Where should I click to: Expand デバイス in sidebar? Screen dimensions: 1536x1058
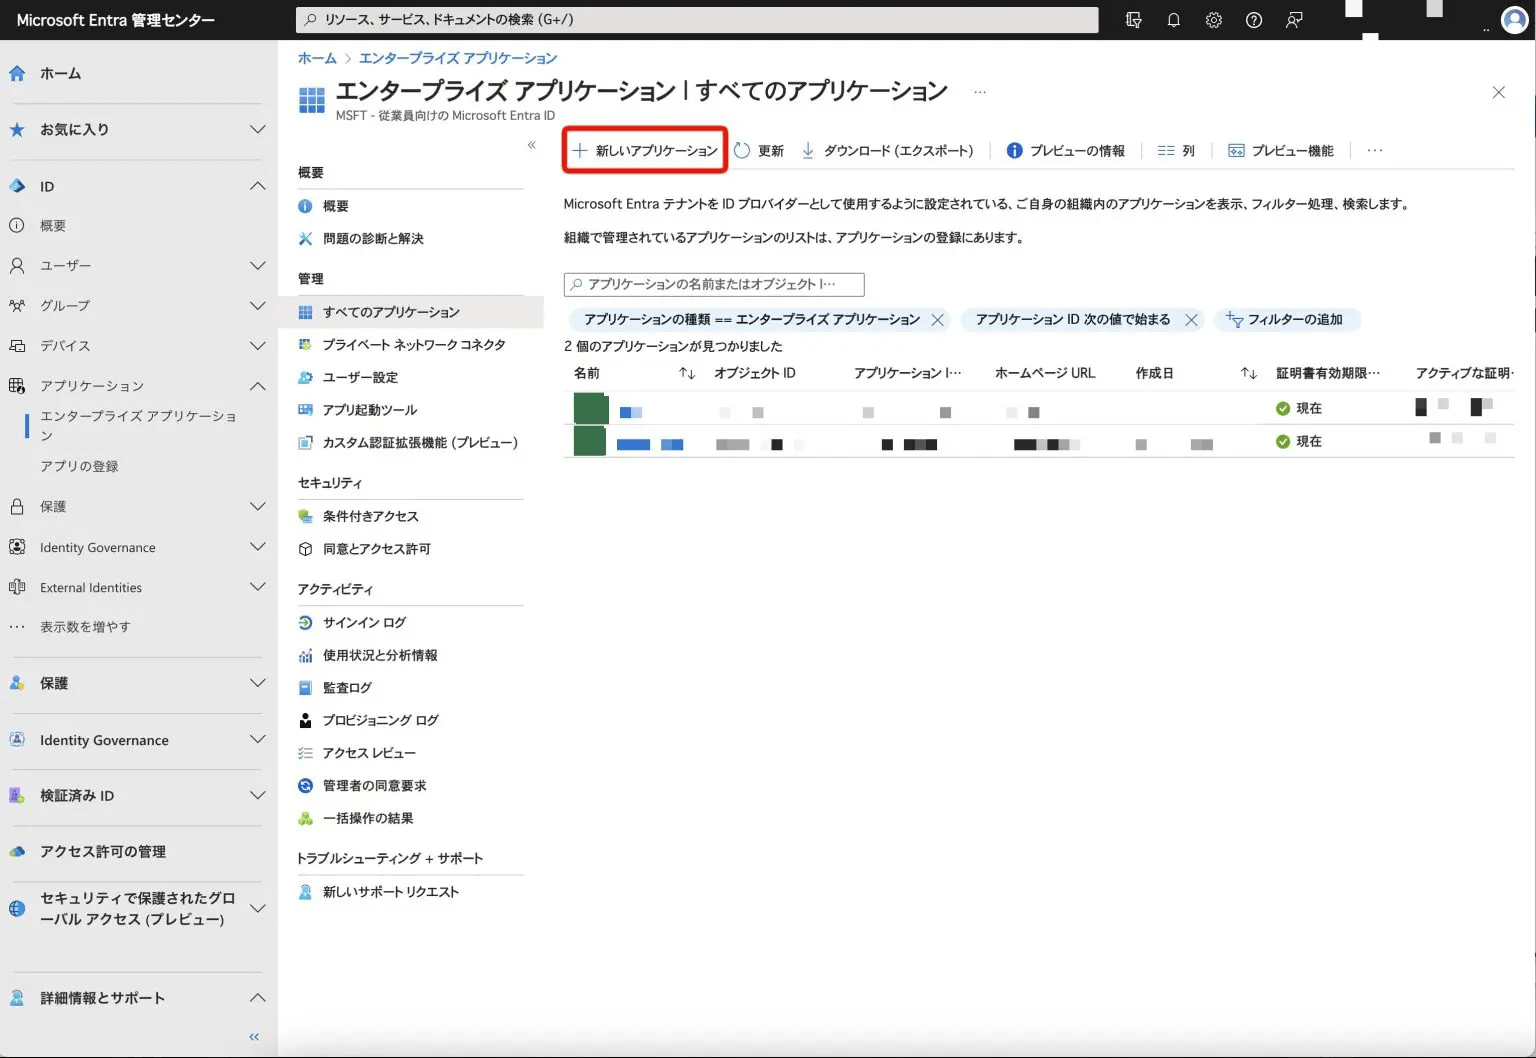[257, 346]
